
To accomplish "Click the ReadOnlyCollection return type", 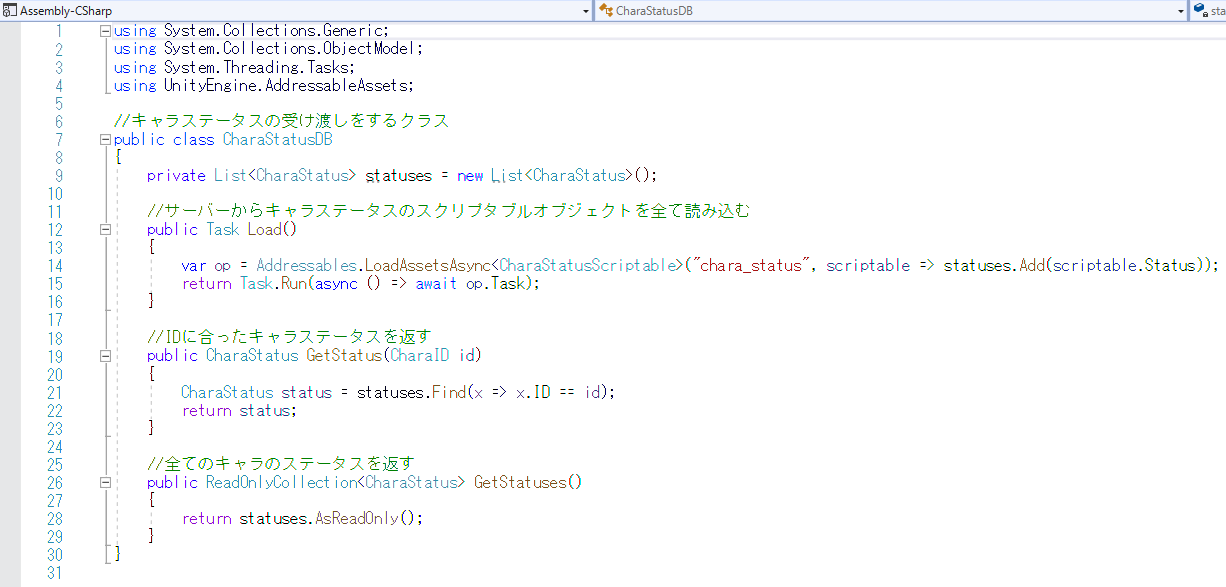I will (281, 482).
